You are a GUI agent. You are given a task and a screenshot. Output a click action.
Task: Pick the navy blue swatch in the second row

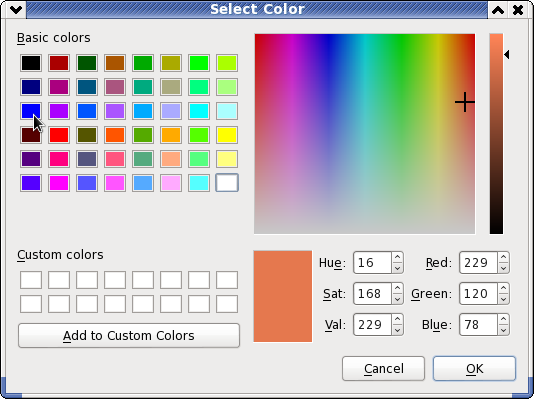click(x=31, y=87)
